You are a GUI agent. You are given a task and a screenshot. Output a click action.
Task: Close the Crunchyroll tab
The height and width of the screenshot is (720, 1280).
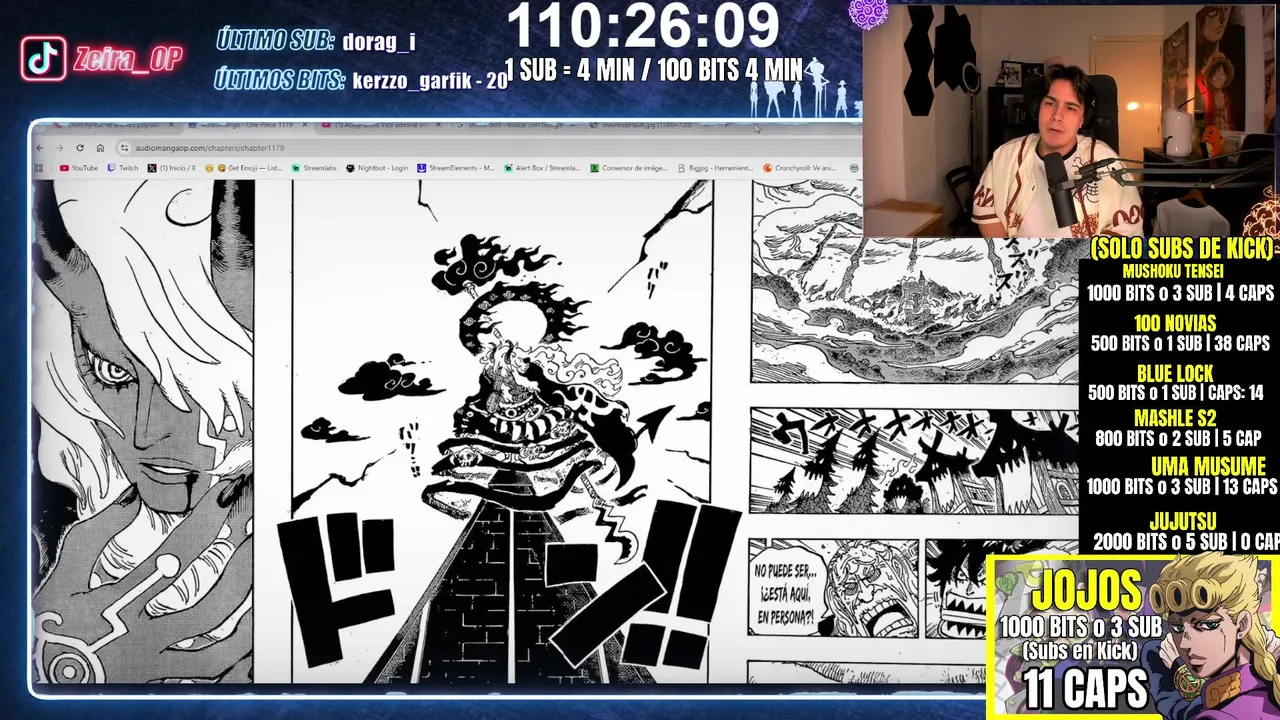[x=171, y=125]
